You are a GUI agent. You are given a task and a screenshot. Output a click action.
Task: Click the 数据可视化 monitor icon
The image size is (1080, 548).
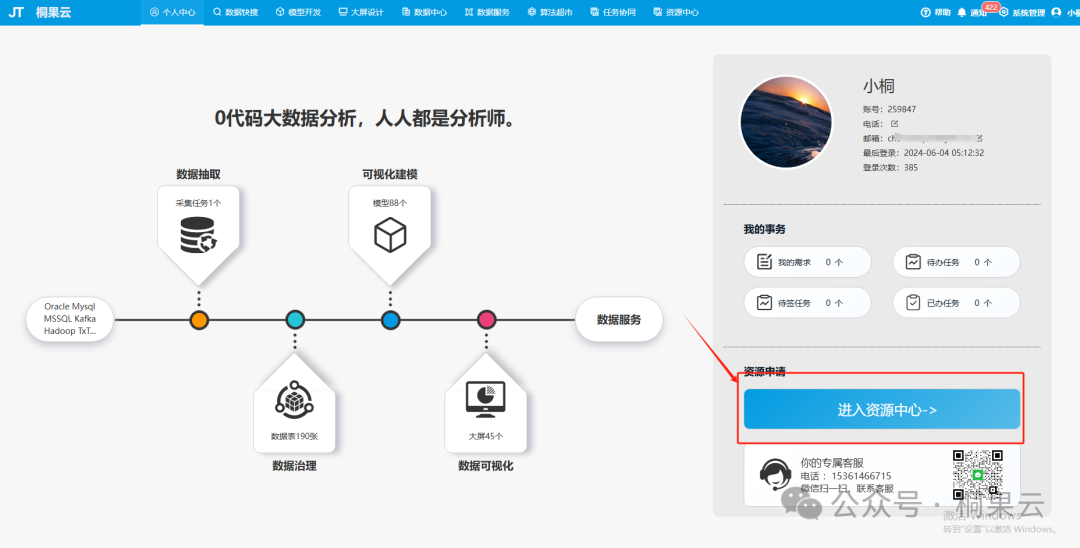(485, 399)
